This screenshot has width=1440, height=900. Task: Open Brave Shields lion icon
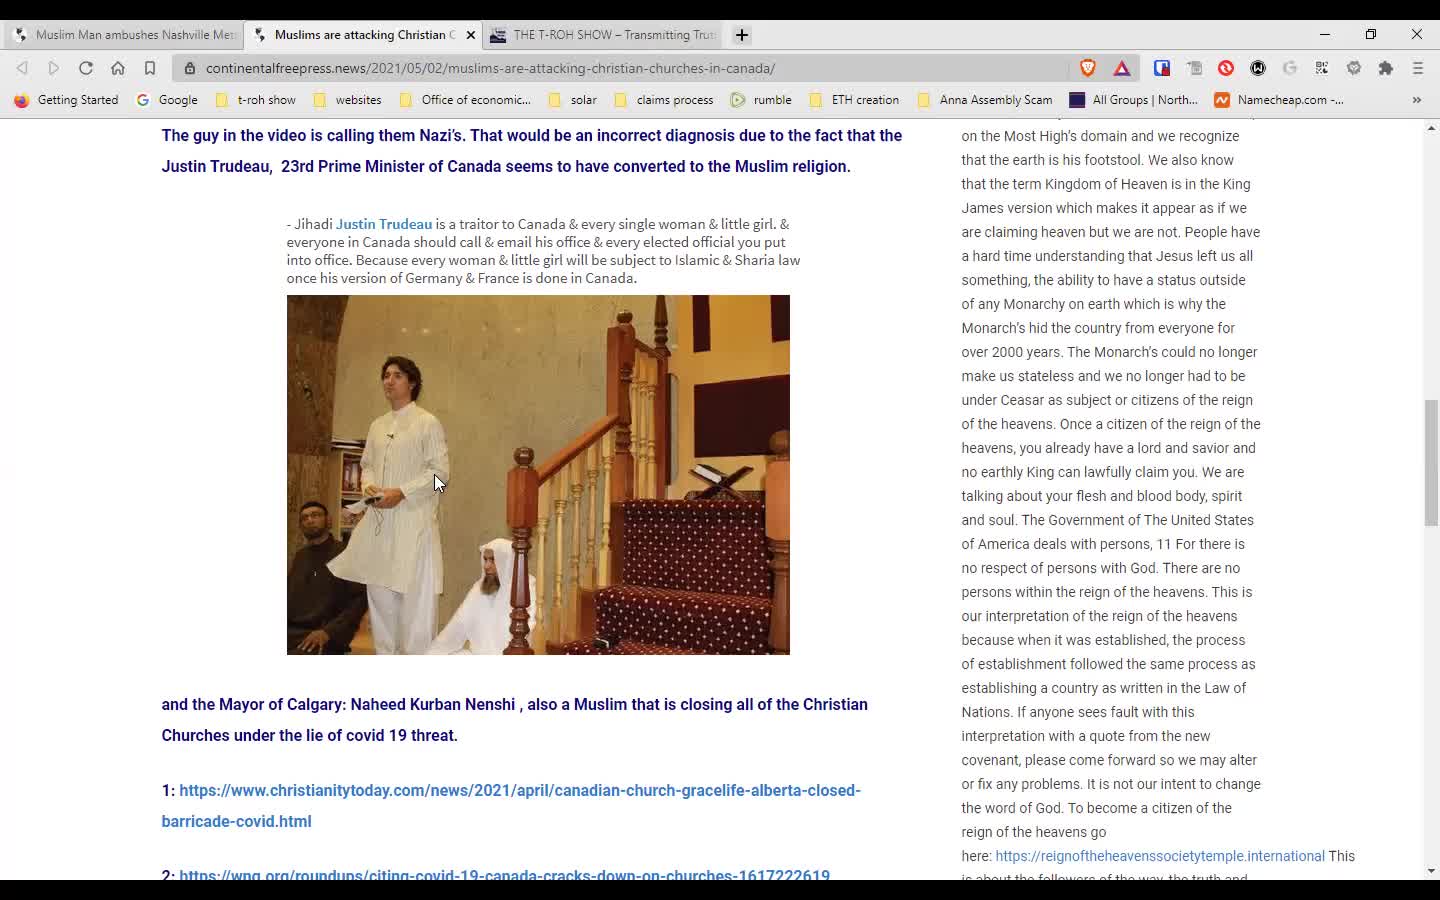click(x=1088, y=68)
